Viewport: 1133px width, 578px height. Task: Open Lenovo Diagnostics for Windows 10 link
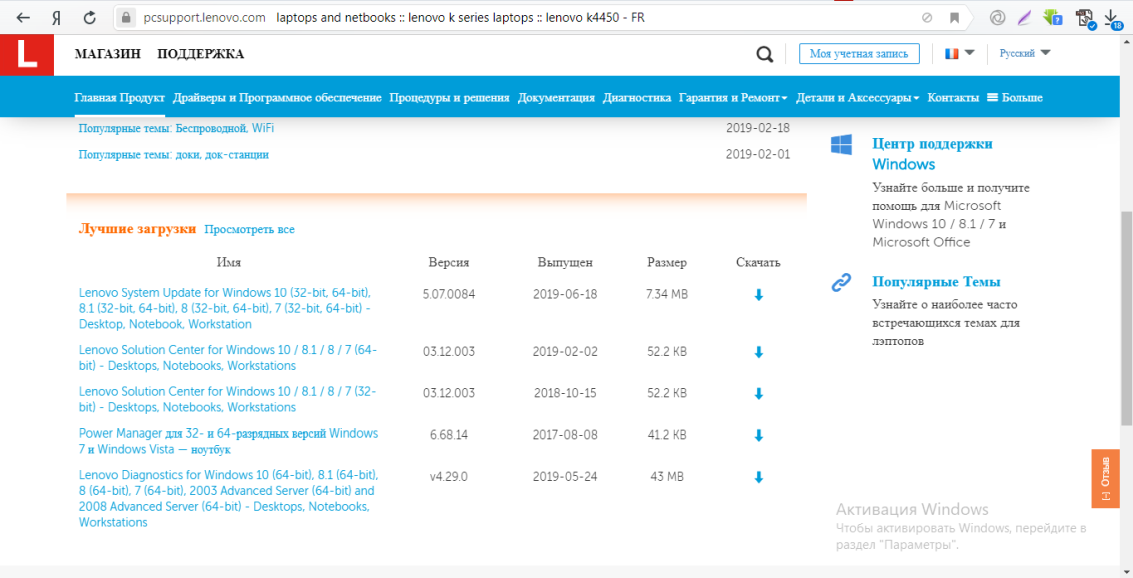tap(228, 499)
